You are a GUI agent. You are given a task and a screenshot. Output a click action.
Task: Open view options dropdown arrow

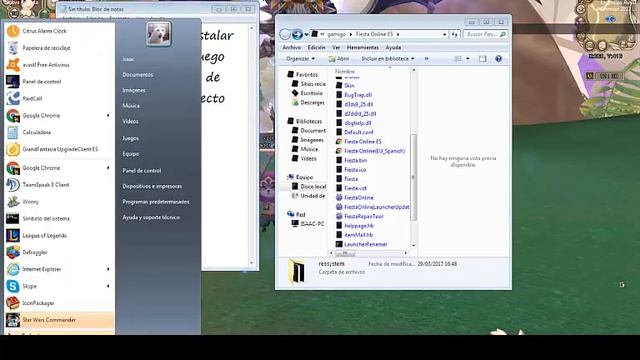point(468,59)
